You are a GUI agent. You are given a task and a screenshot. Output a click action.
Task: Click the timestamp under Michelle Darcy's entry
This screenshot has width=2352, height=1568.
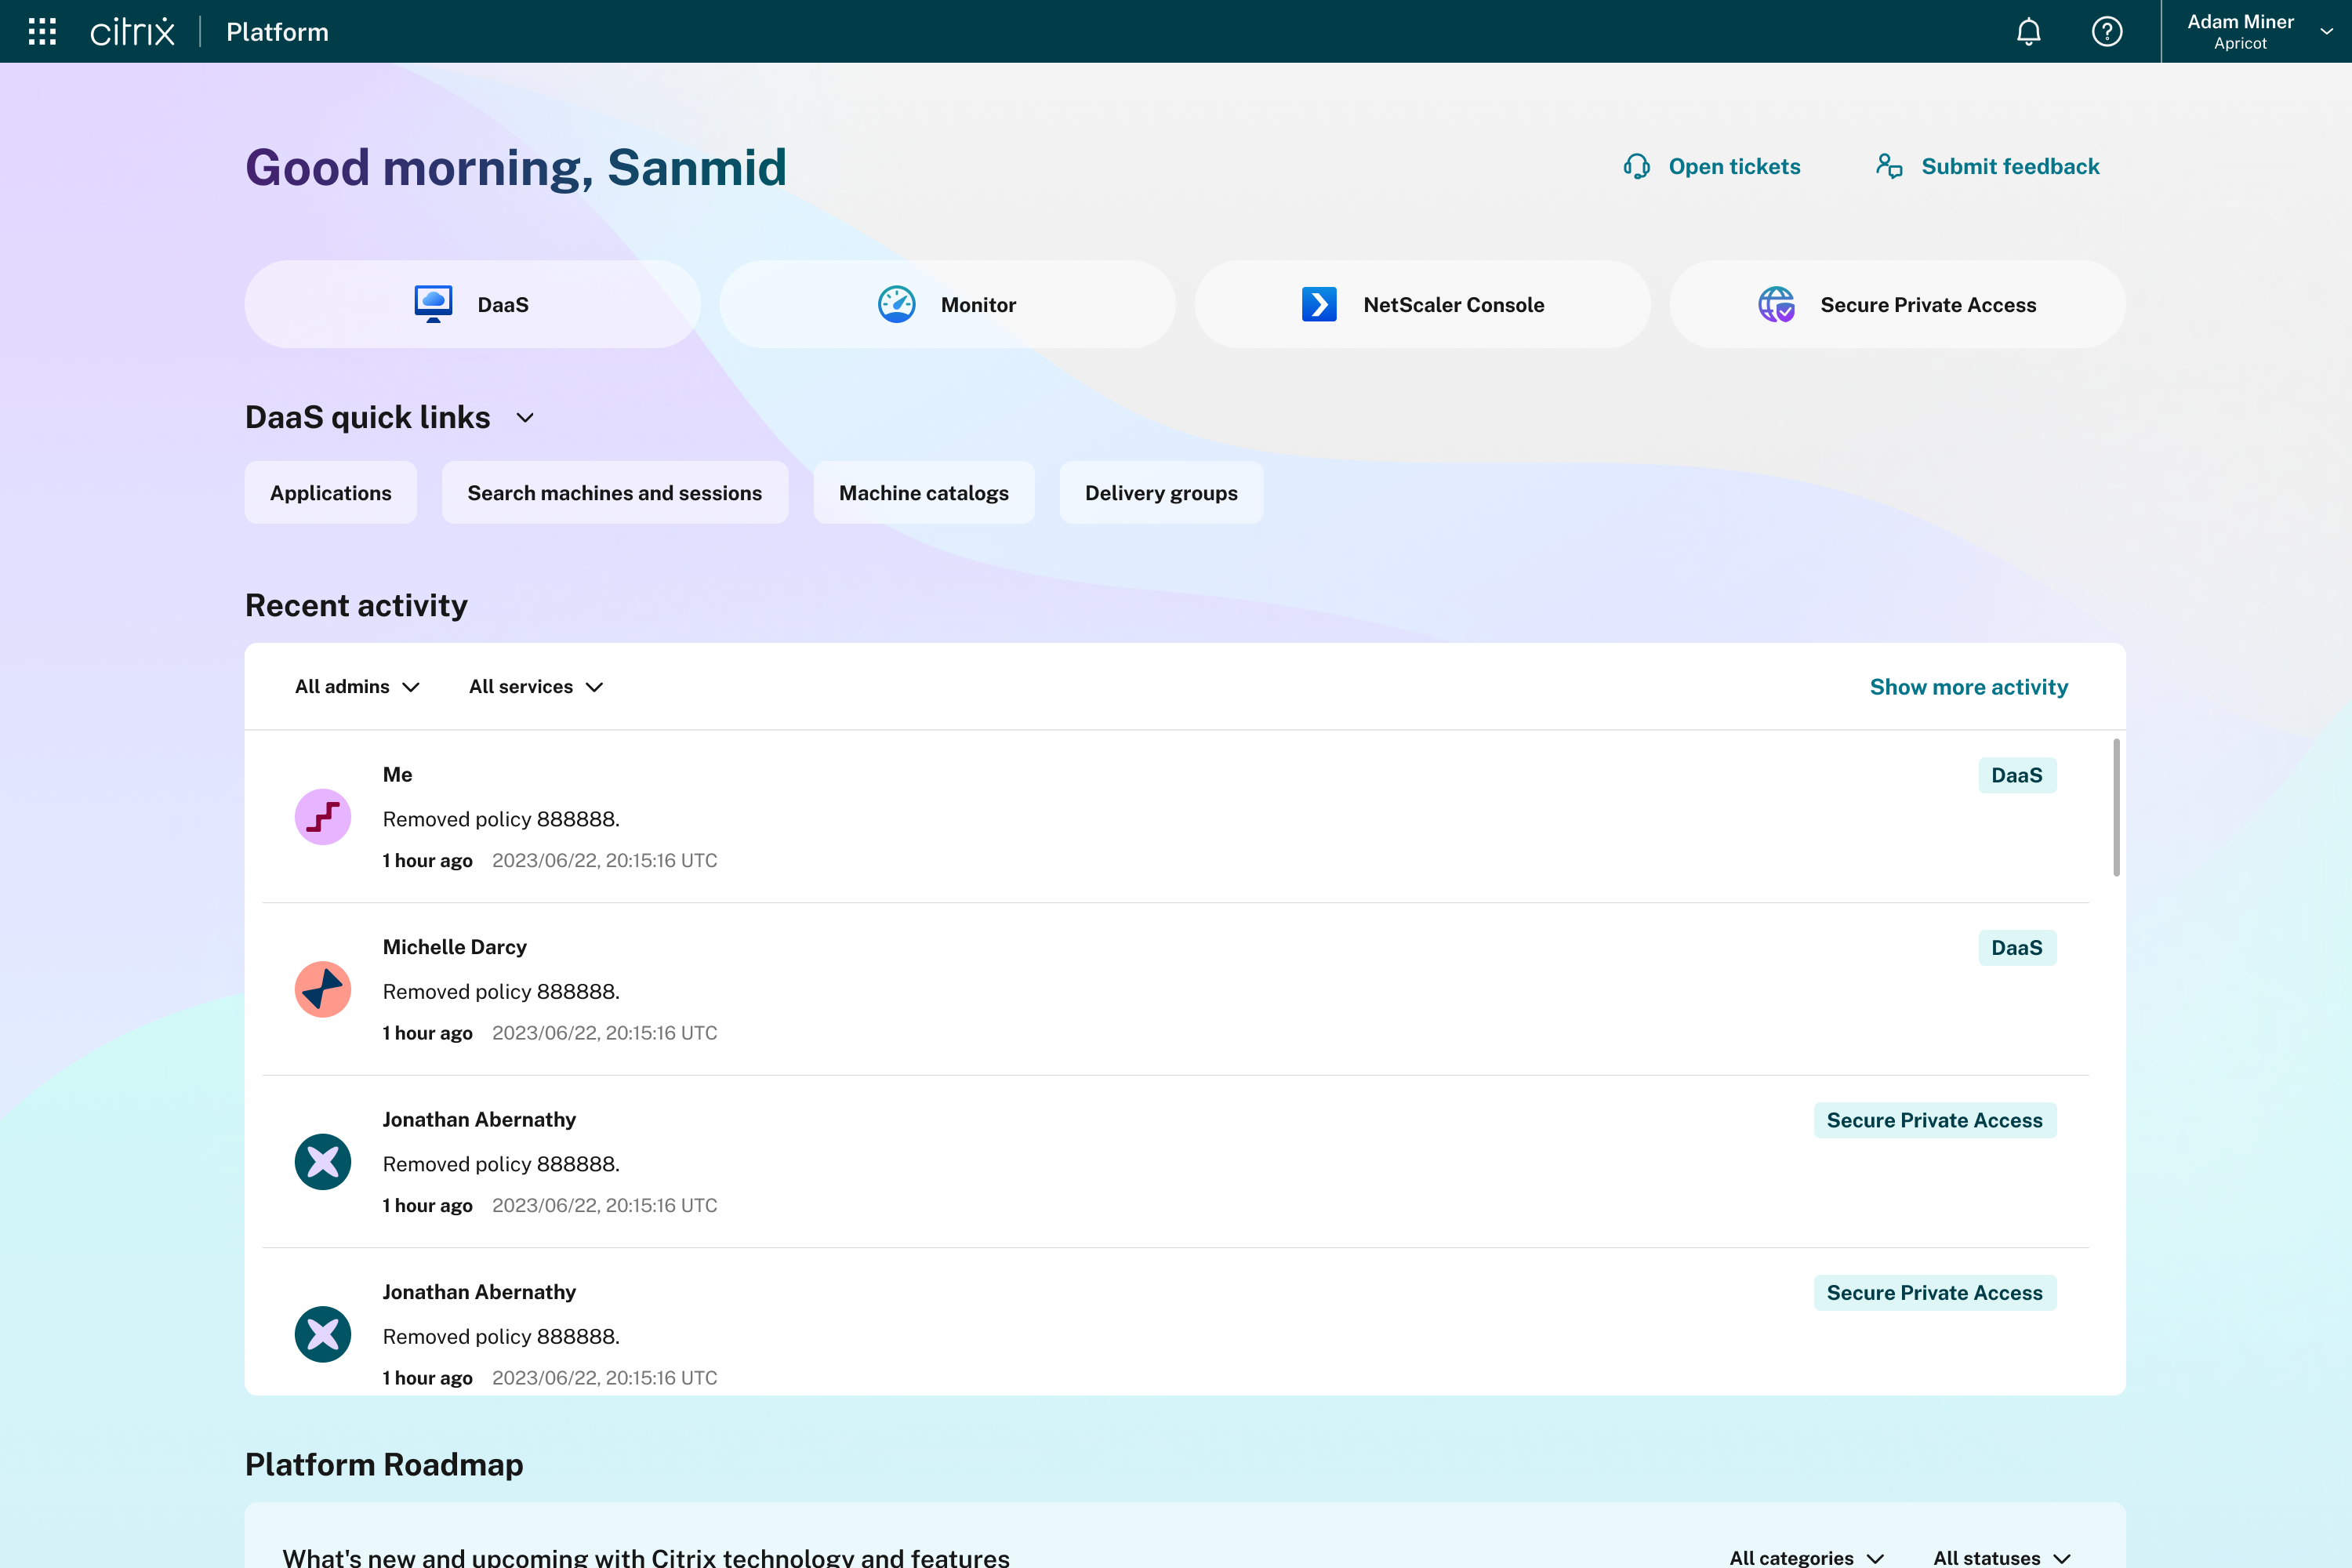(604, 1033)
